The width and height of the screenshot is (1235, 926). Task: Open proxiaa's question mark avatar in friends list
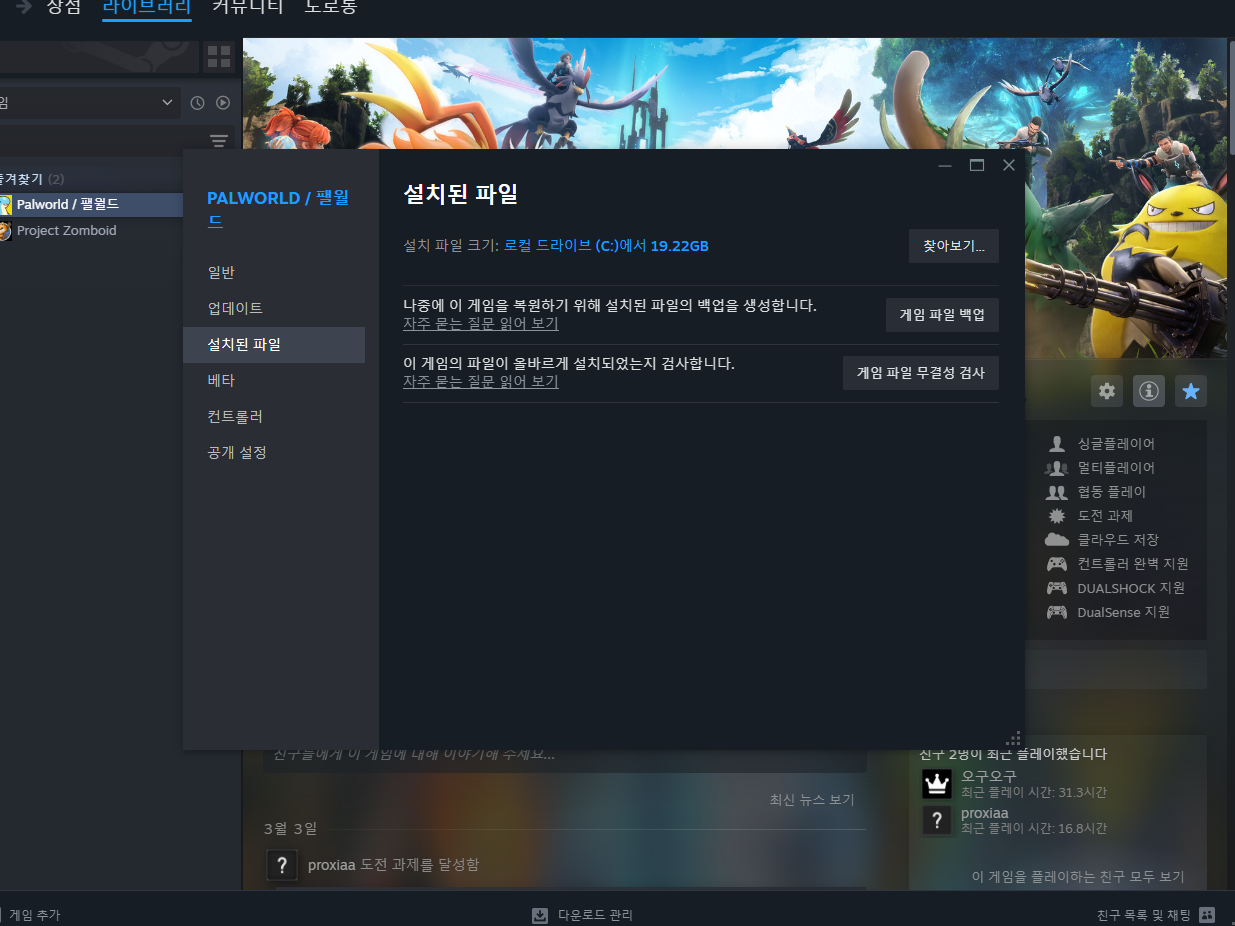tap(937, 821)
